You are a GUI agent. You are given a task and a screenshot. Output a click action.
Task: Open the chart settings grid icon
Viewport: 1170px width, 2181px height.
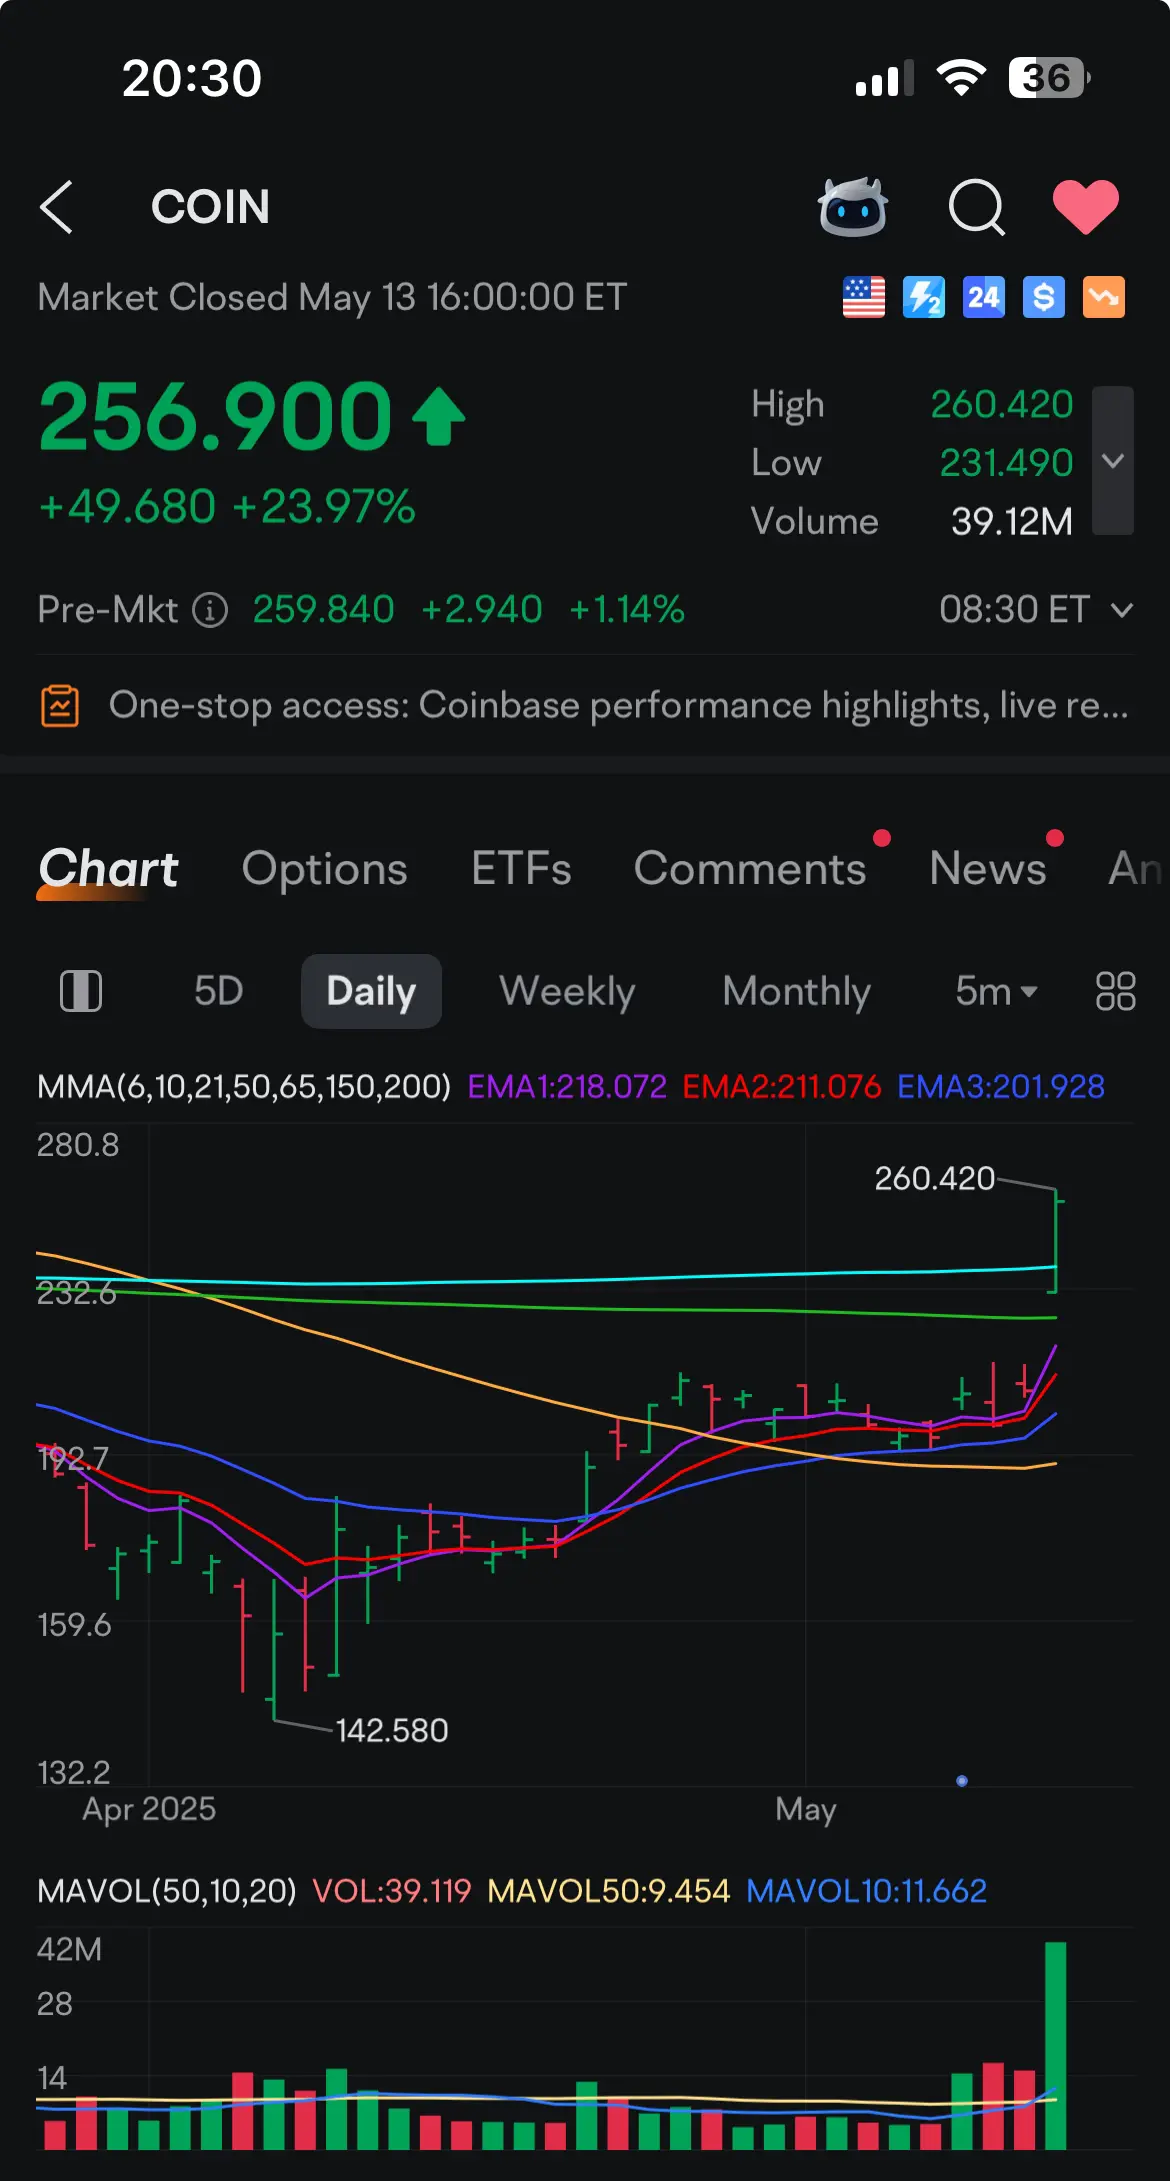(1116, 991)
